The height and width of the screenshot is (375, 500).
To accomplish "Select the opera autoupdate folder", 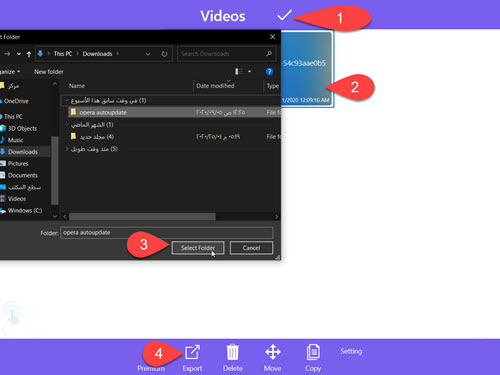I will pos(174,112).
